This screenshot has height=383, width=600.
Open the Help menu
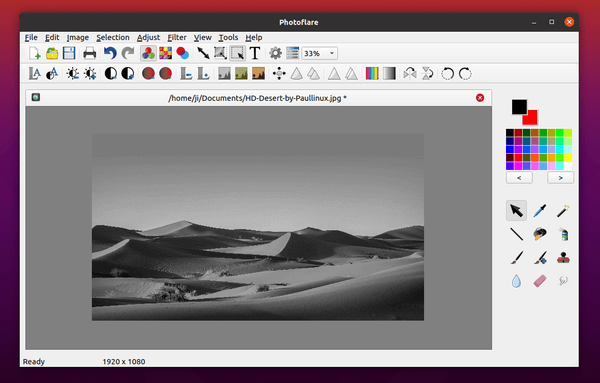click(254, 37)
